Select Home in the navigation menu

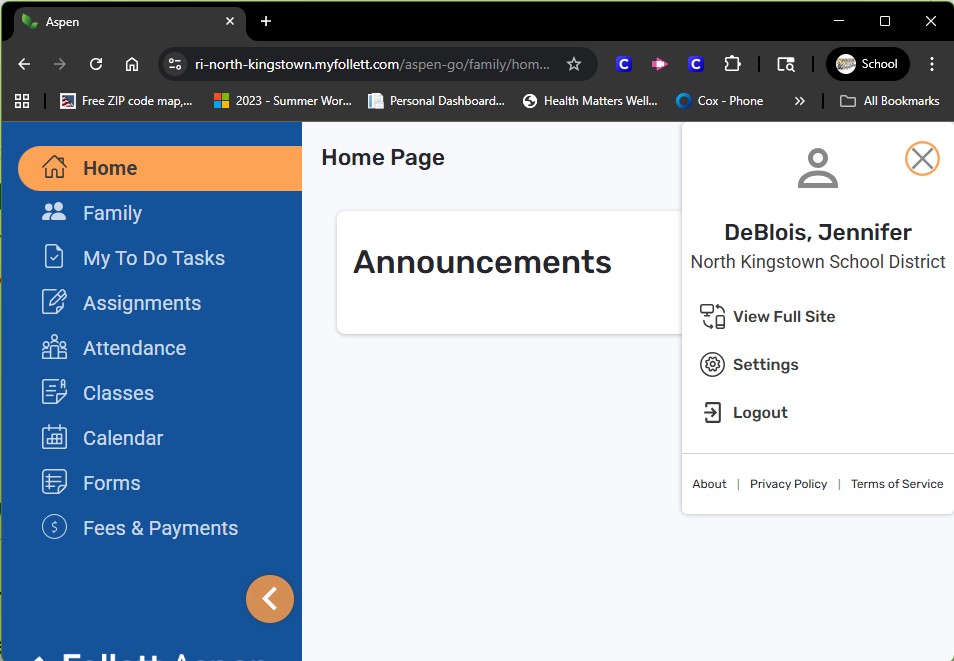pyautogui.click(x=110, y=168)
